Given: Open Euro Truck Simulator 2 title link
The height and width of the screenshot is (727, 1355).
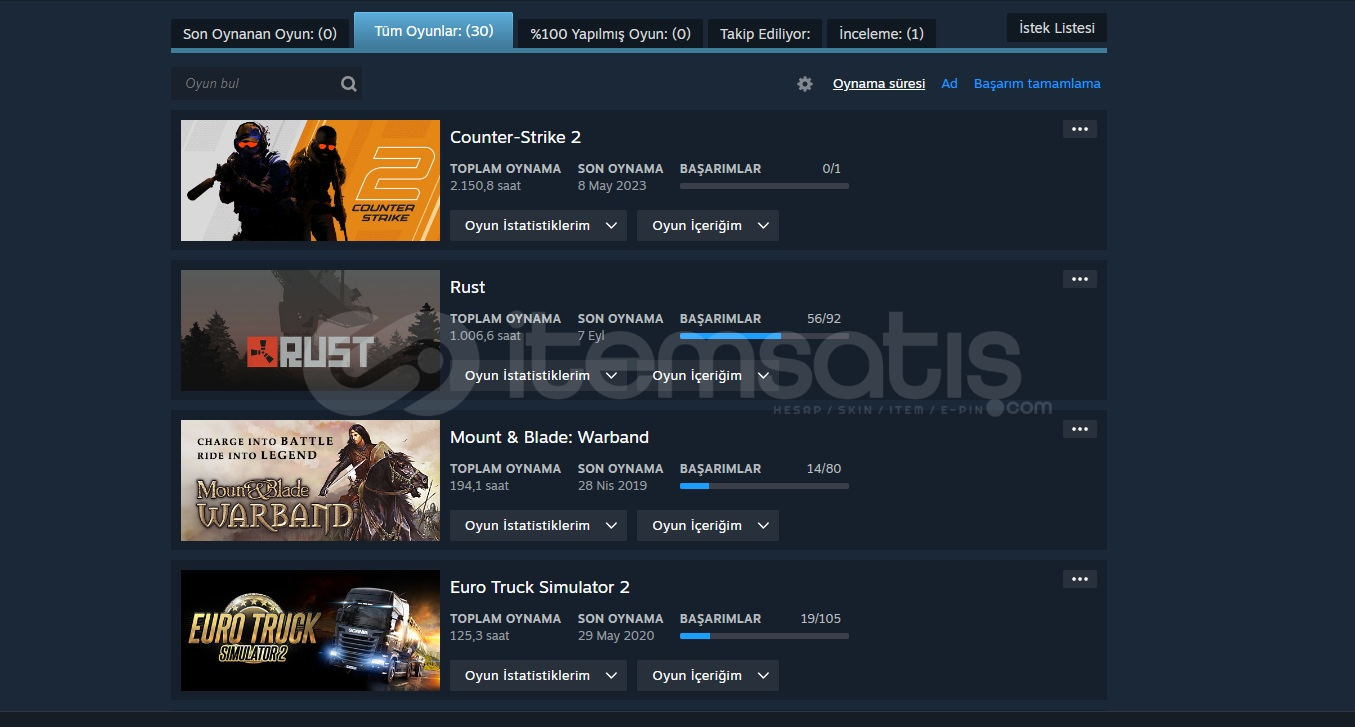Looking at the screenshot, I should (x=540, y=587).
